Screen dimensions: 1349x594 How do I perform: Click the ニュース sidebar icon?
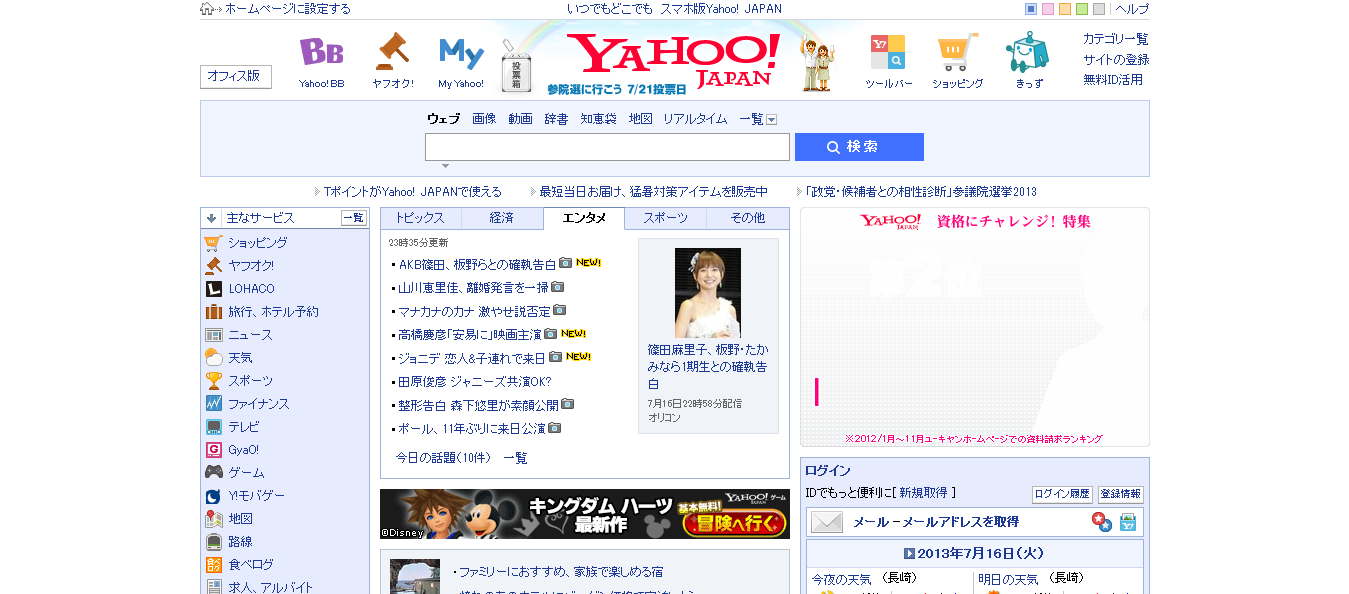click(213, 335)
